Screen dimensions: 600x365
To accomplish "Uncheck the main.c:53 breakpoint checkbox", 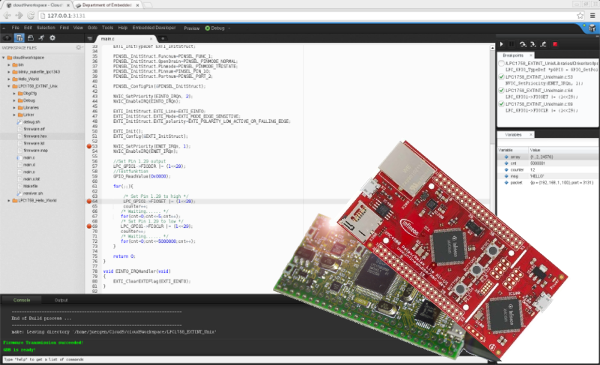I will click(501, 77).
